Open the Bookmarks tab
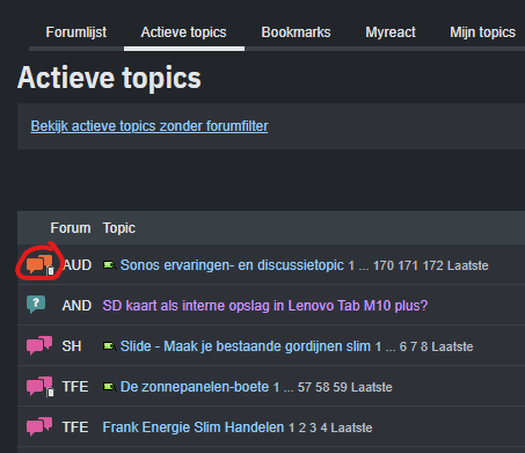This screenshot has width=525, height=453. coord(296,32)
